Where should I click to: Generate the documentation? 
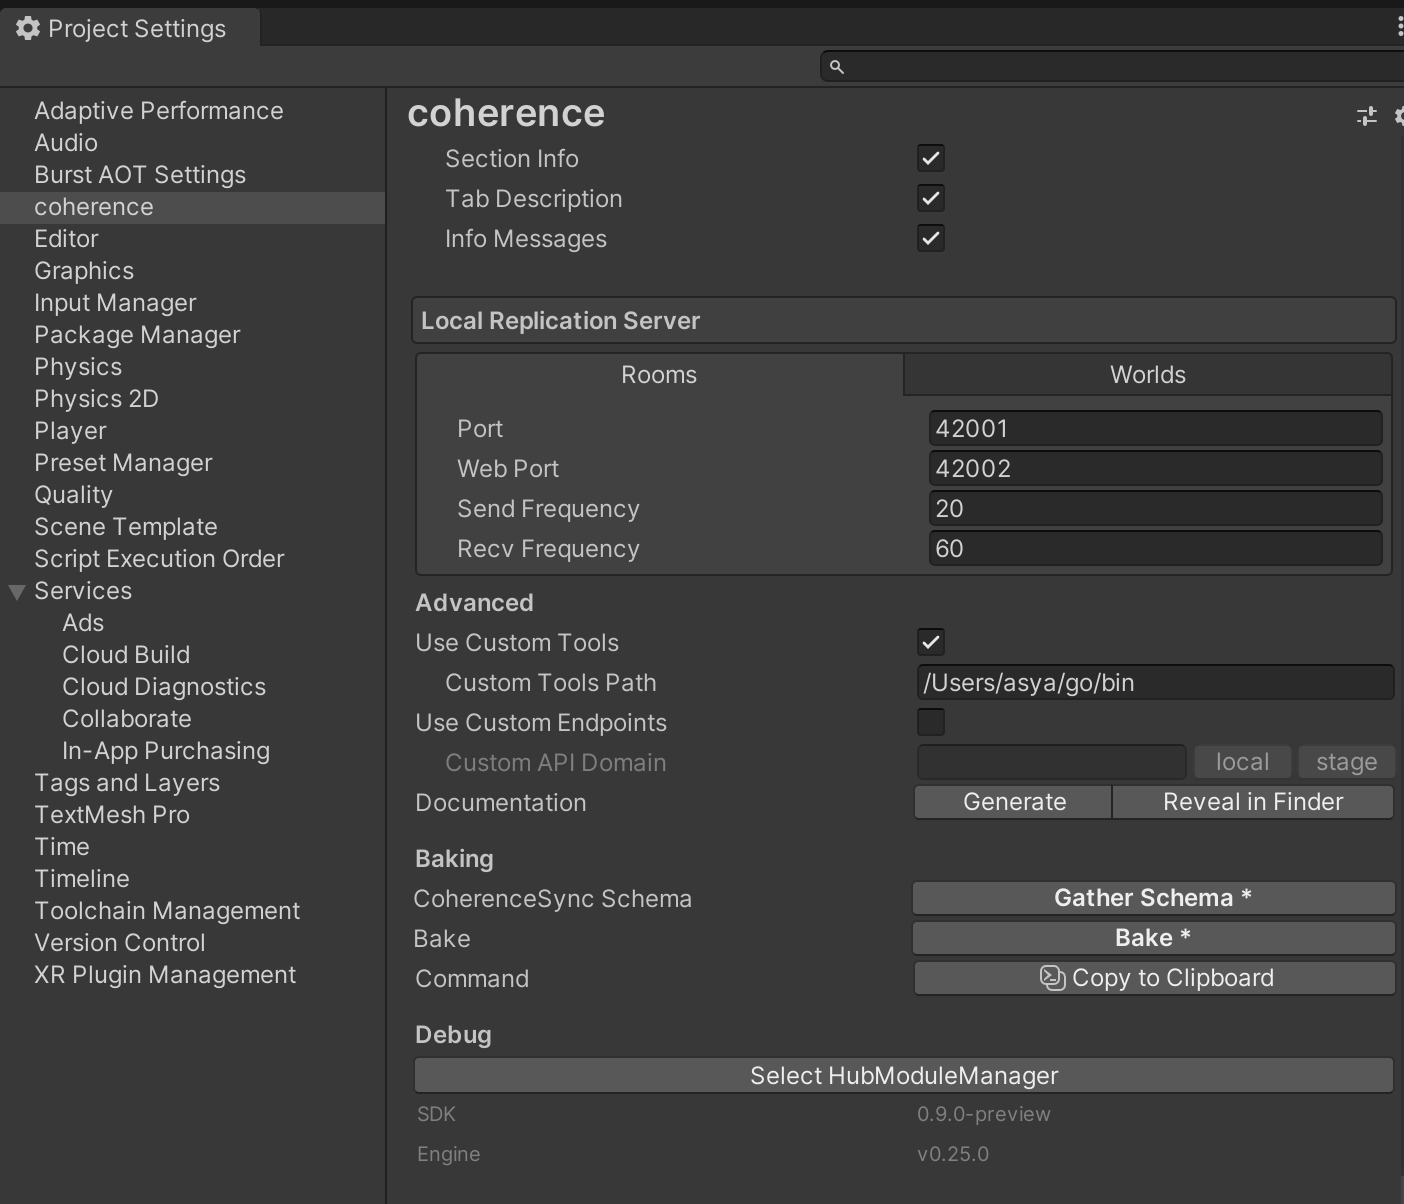1013,802
